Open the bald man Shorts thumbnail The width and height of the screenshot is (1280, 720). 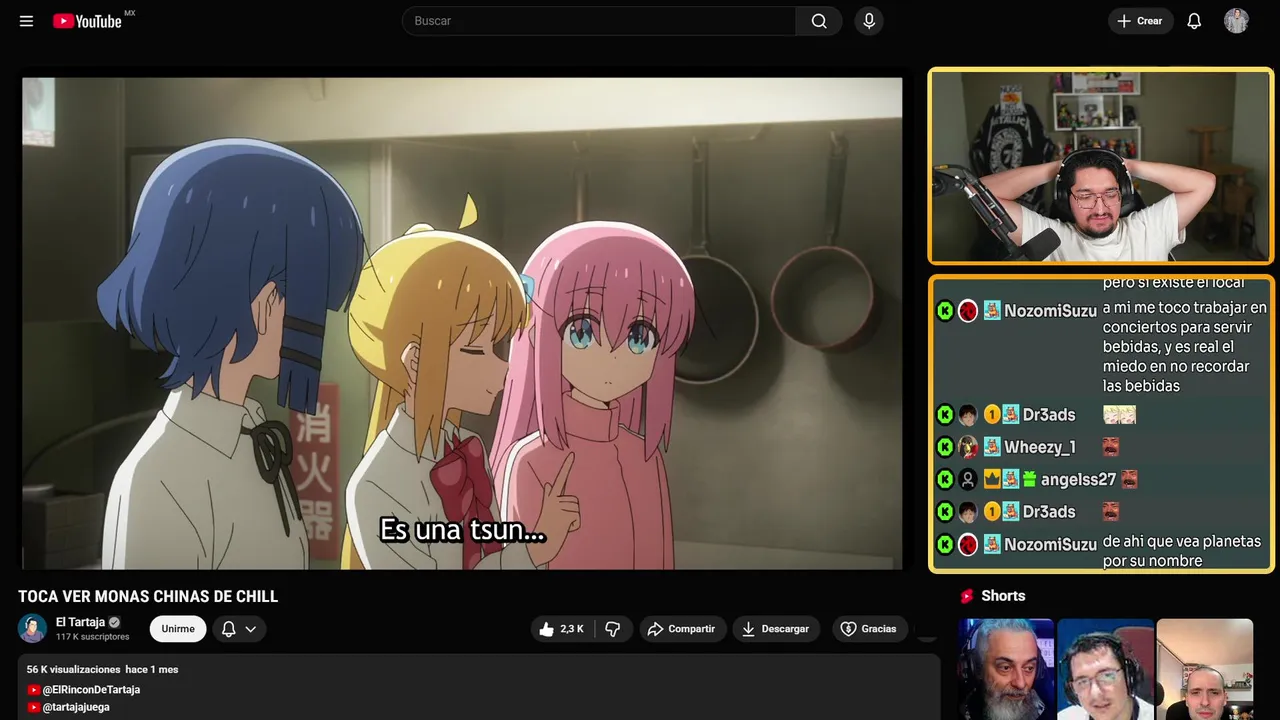click(1204, 669)
